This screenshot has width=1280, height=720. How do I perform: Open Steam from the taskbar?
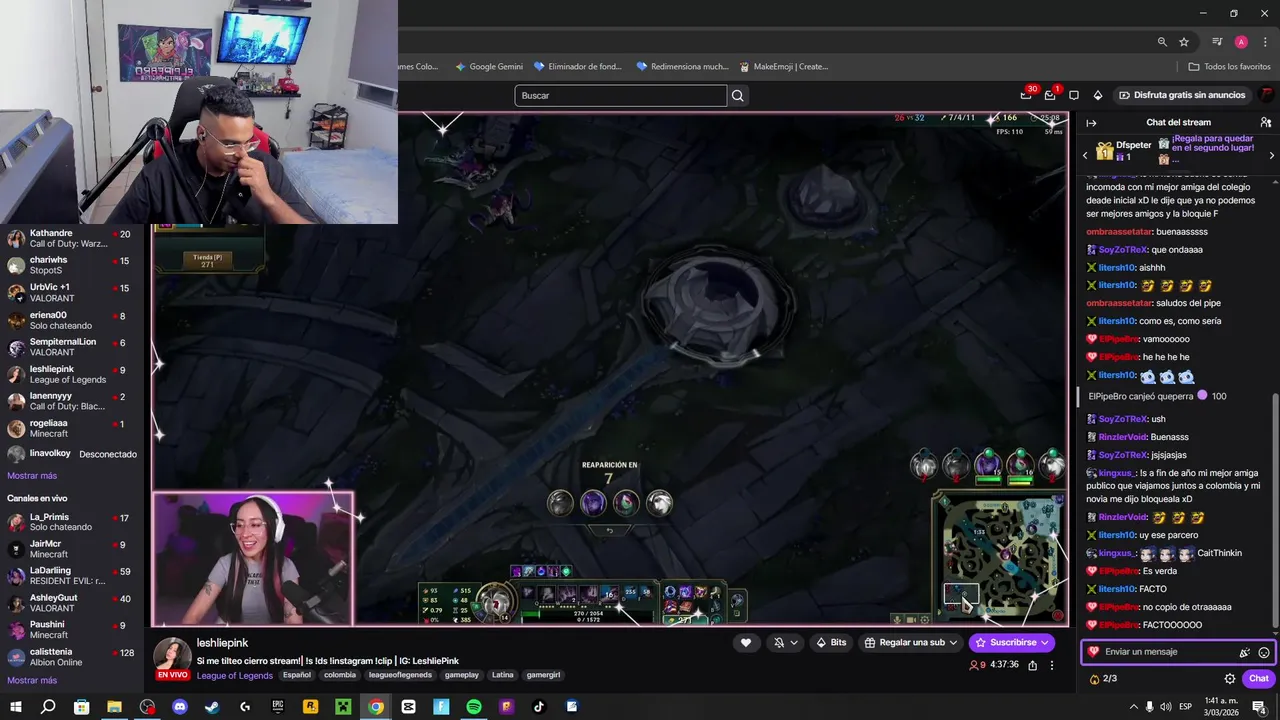coord(212,706)
